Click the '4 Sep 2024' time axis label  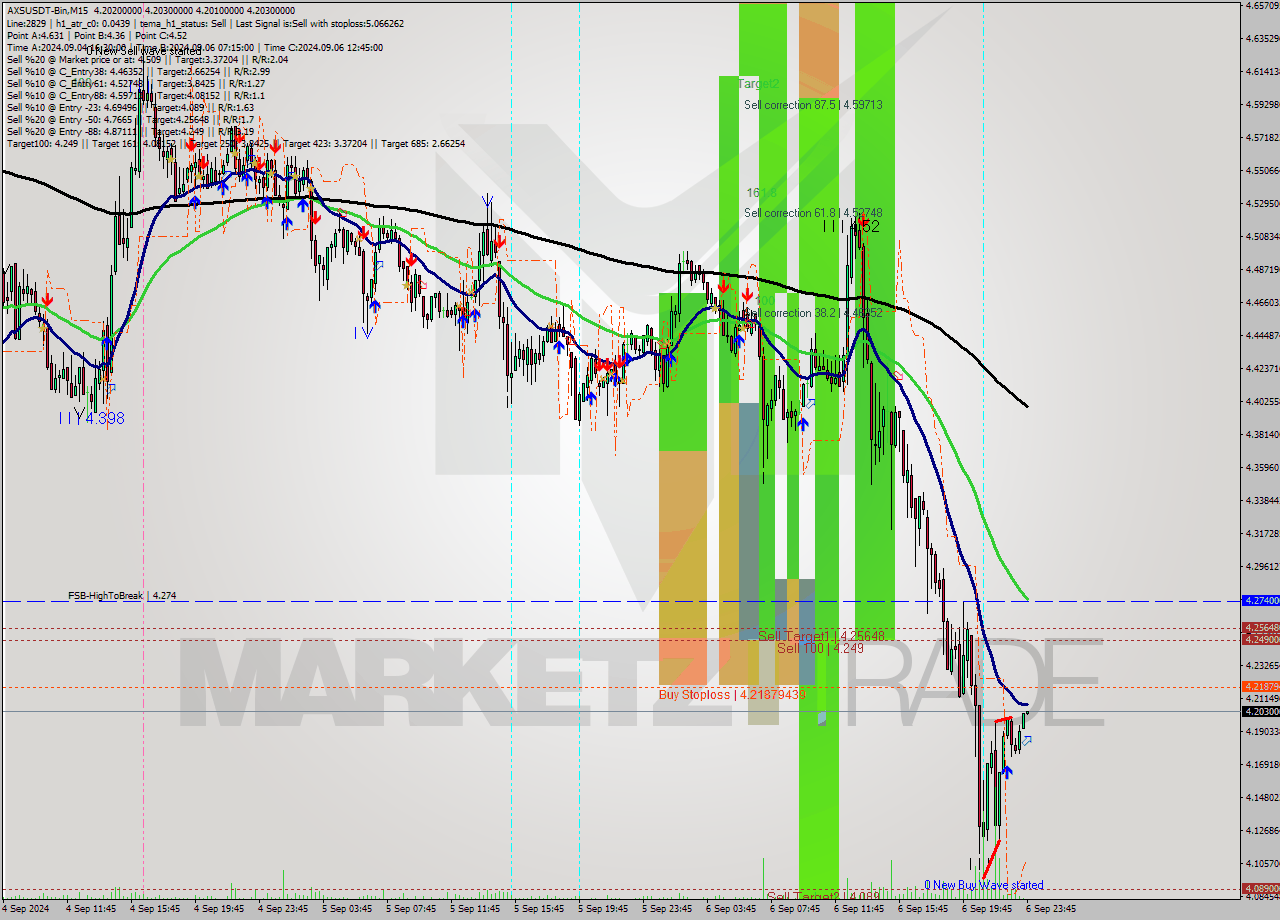pyautogui.click(x=25, y=909)
